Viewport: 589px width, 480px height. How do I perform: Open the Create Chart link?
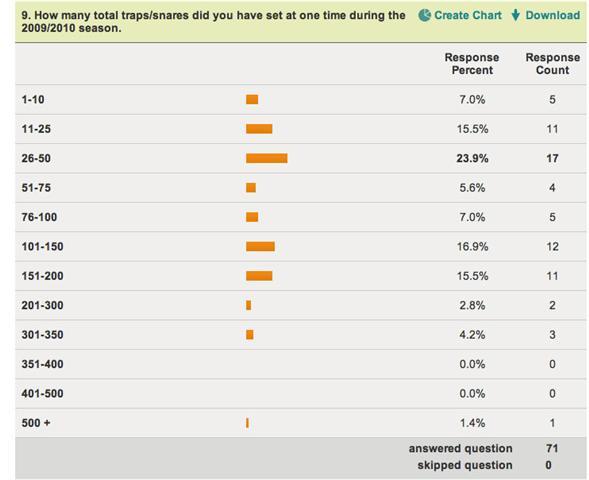pos(468,15)
